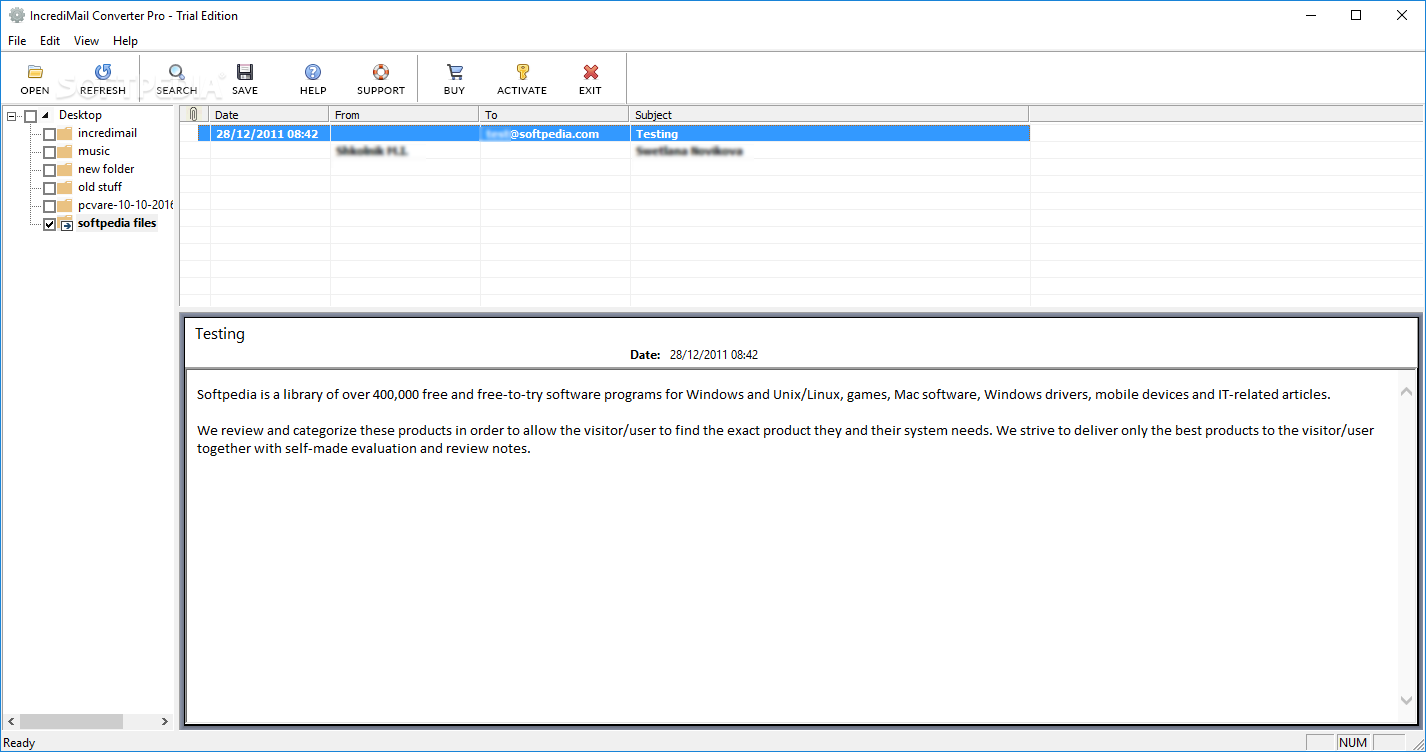
Task: Open the Help menu
Action: click(x=125, y=41)
